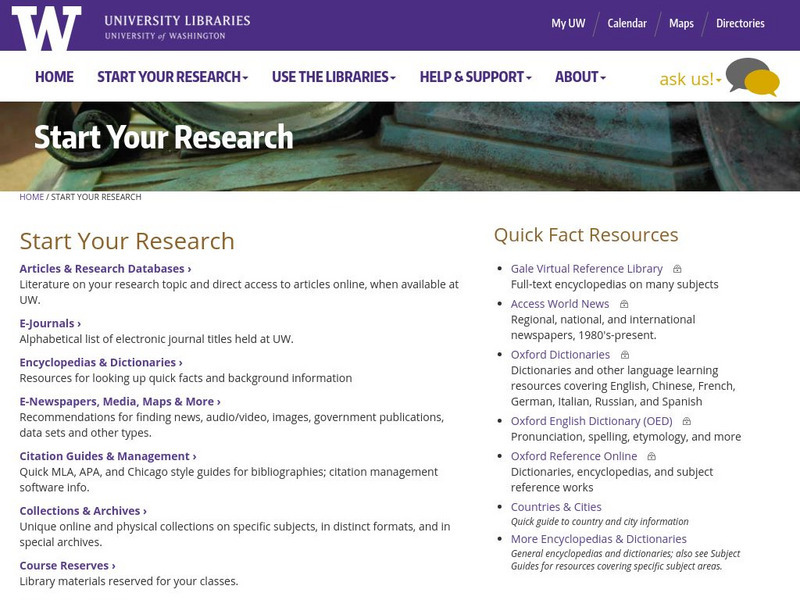Click lock icon beside Oxford Dictionaries
This screenshot has height=600, width=800.
pos(624,355)
